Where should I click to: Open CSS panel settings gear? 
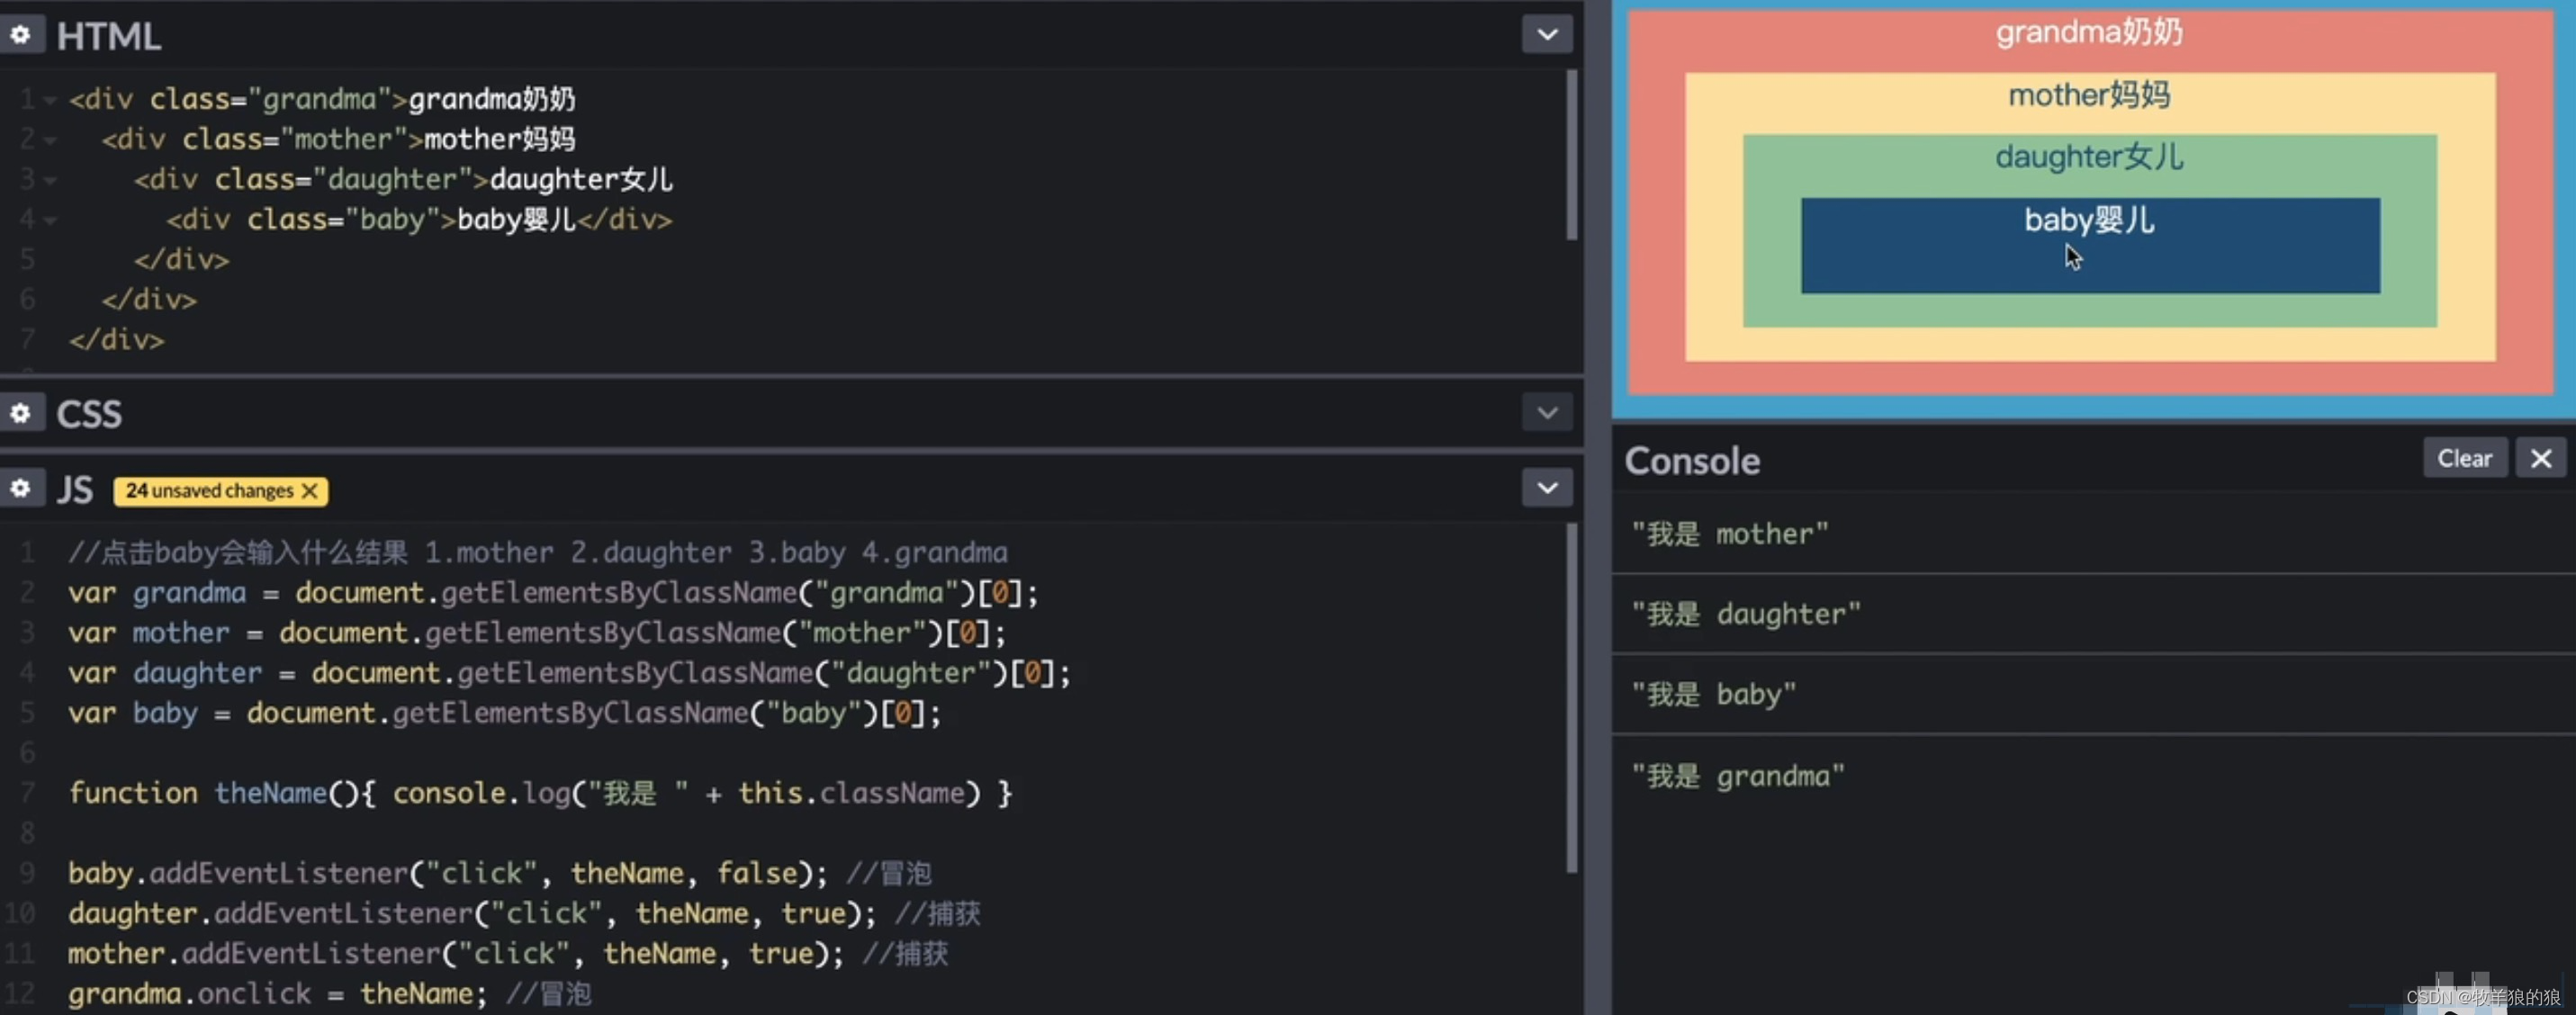(x=20, y=413)
